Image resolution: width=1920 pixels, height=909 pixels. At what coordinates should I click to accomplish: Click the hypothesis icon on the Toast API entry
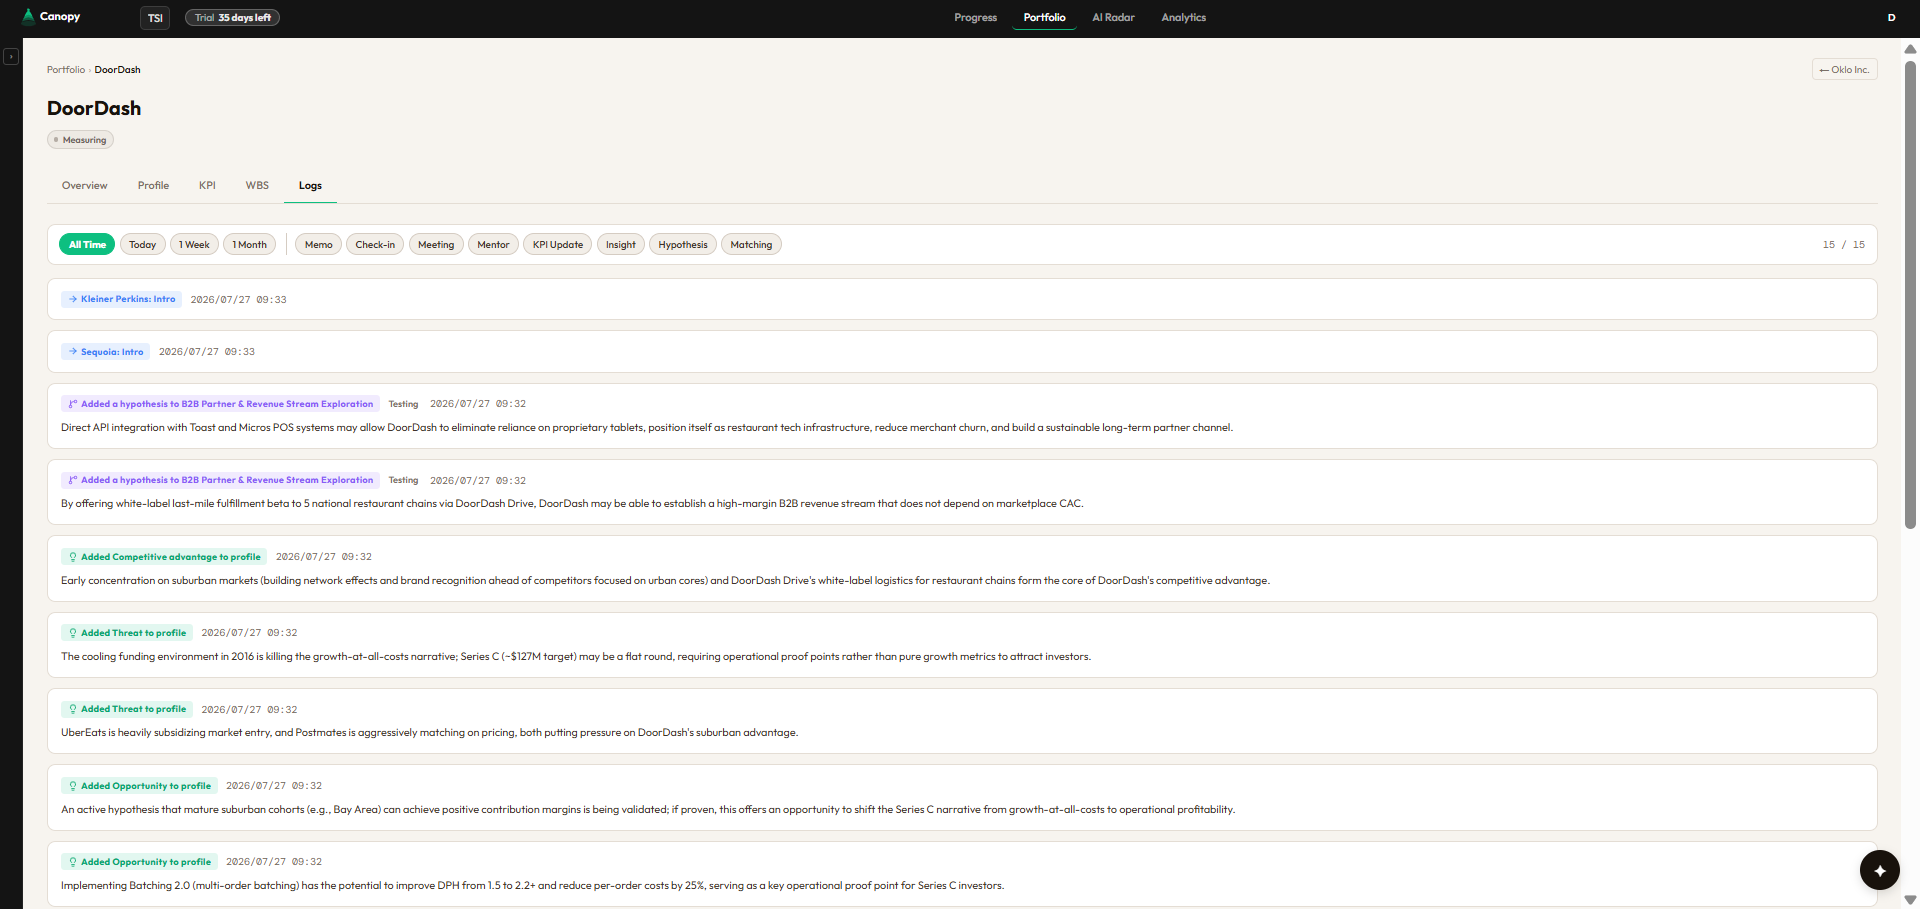(x=73, y=404)
